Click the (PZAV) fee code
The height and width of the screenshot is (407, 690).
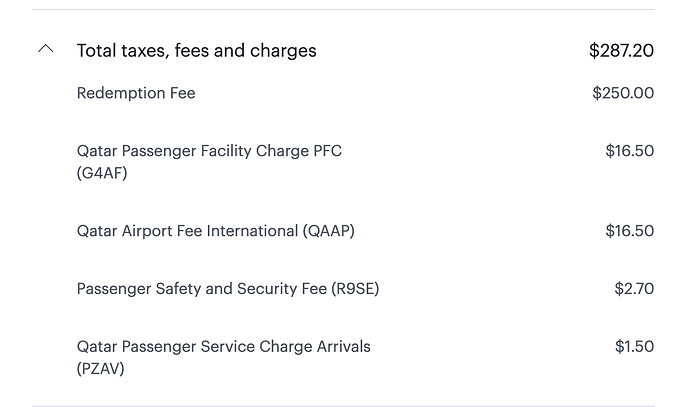pyautogui.click(x=102, y=369)
